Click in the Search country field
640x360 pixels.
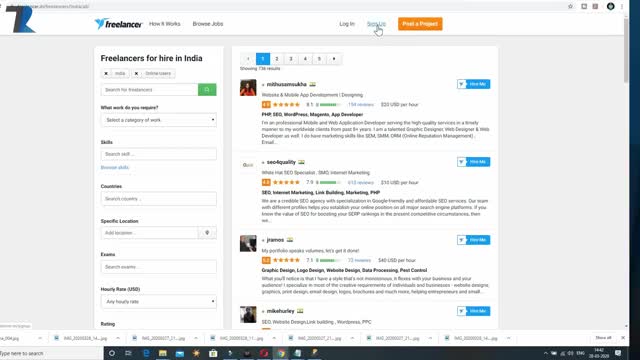[159, 199]
